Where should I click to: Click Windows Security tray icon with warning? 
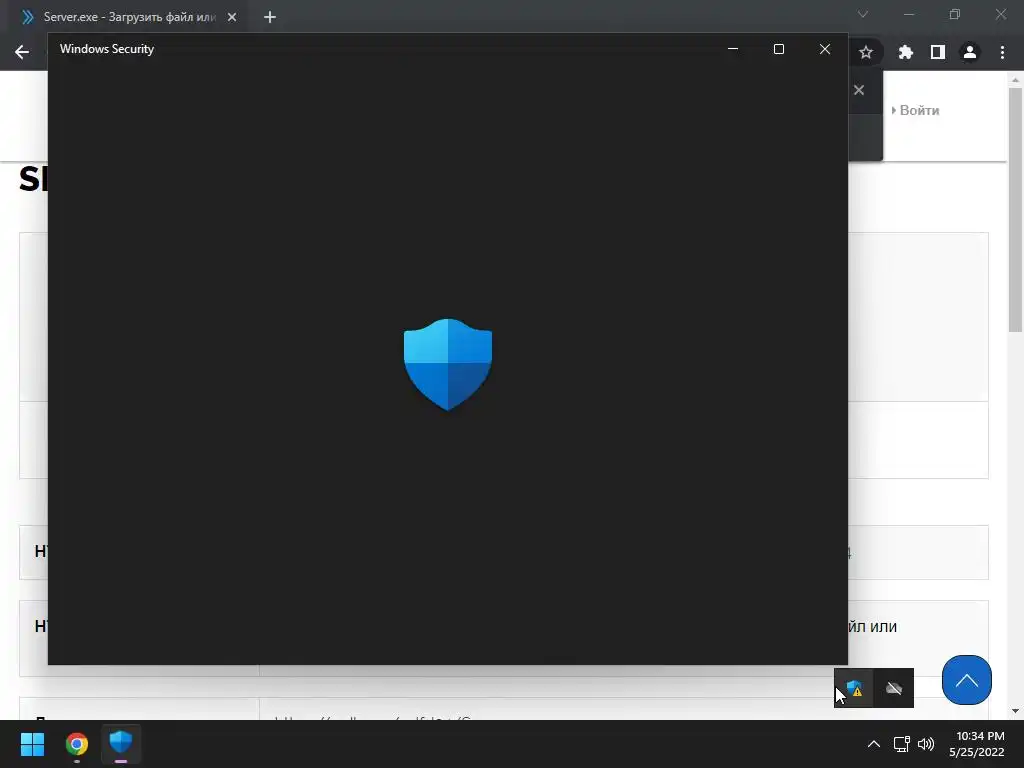click(854, 688)
